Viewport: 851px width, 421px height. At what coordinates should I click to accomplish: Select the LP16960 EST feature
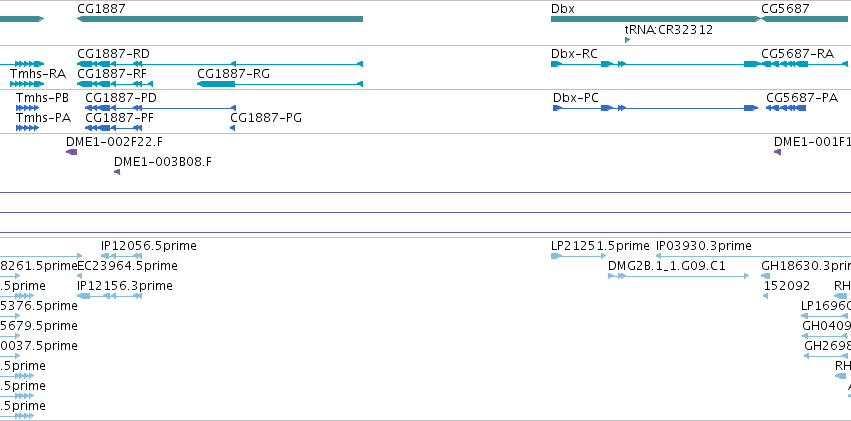[x=824, y=316]
